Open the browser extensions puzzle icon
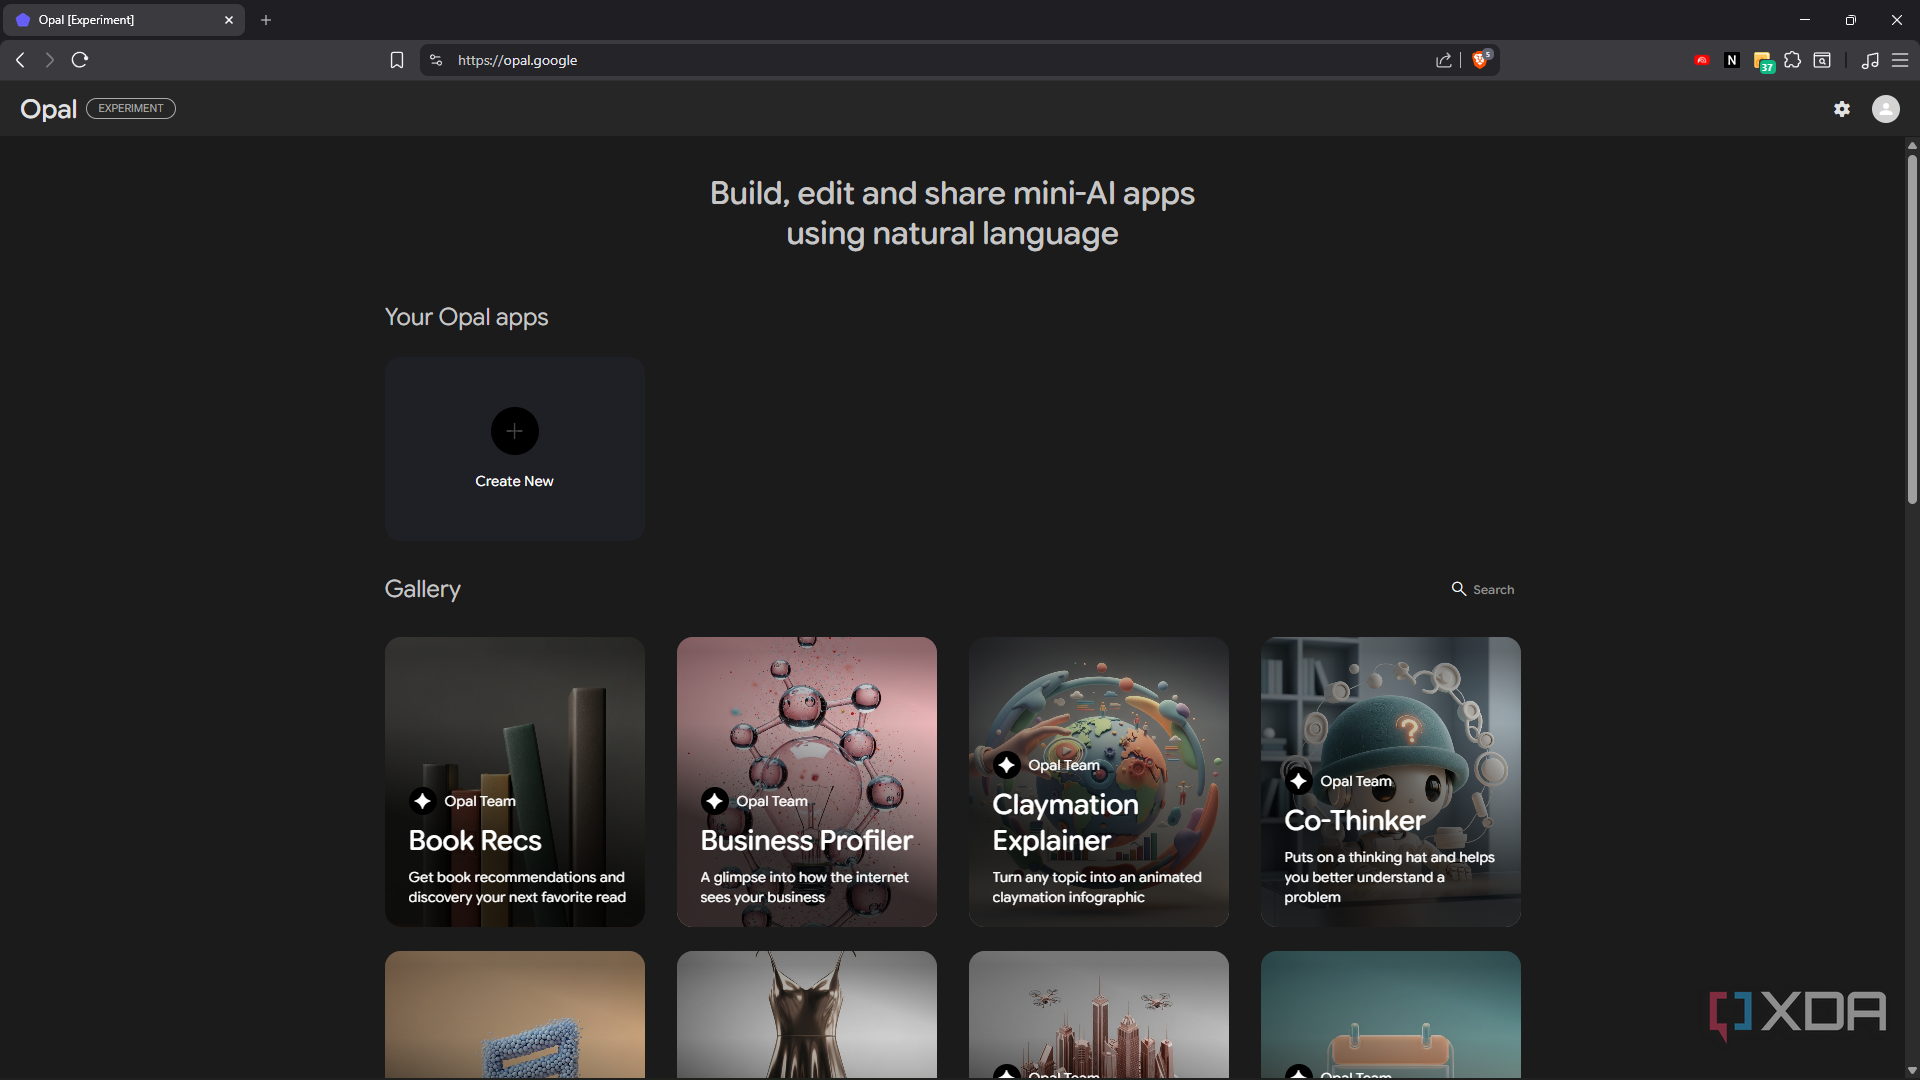Image resolution: width=1920 pixels, height=1080 pixels. pyautogui.click(x=1792, y=60)
